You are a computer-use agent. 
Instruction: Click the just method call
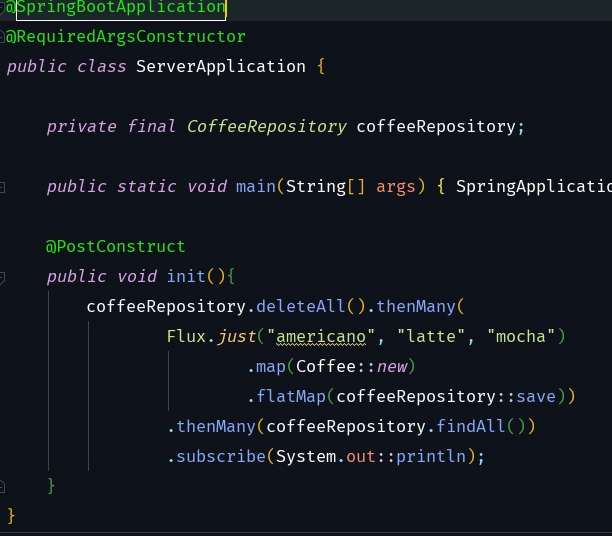click(236, 337)
